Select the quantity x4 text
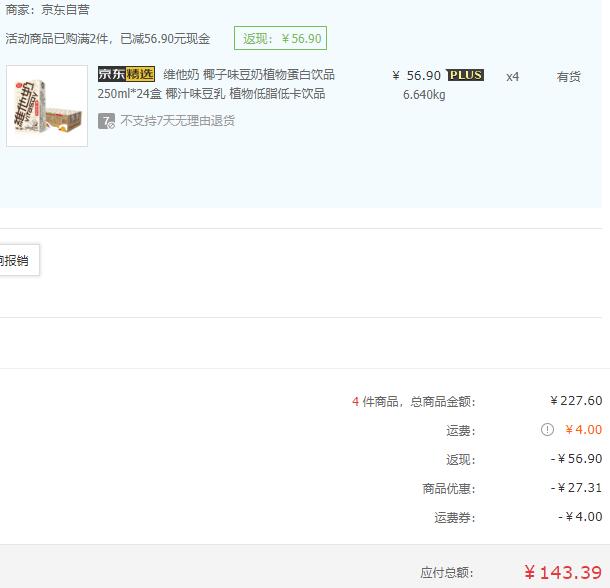Viewport: 610px width, 588px height. pos(512,77)
